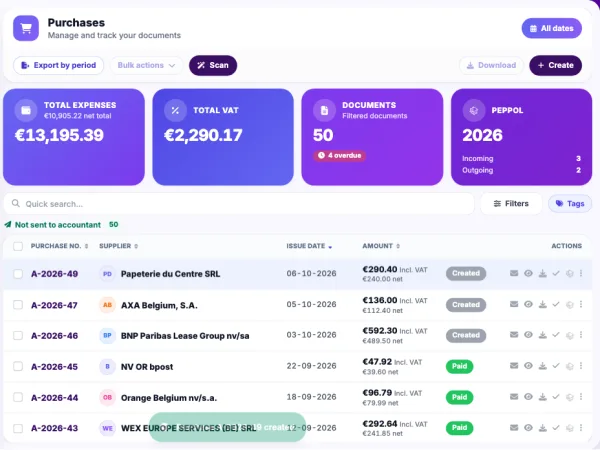Open purchase A-2026-49
The width and height of the screenshot is (600, 450).
[54, 274]
